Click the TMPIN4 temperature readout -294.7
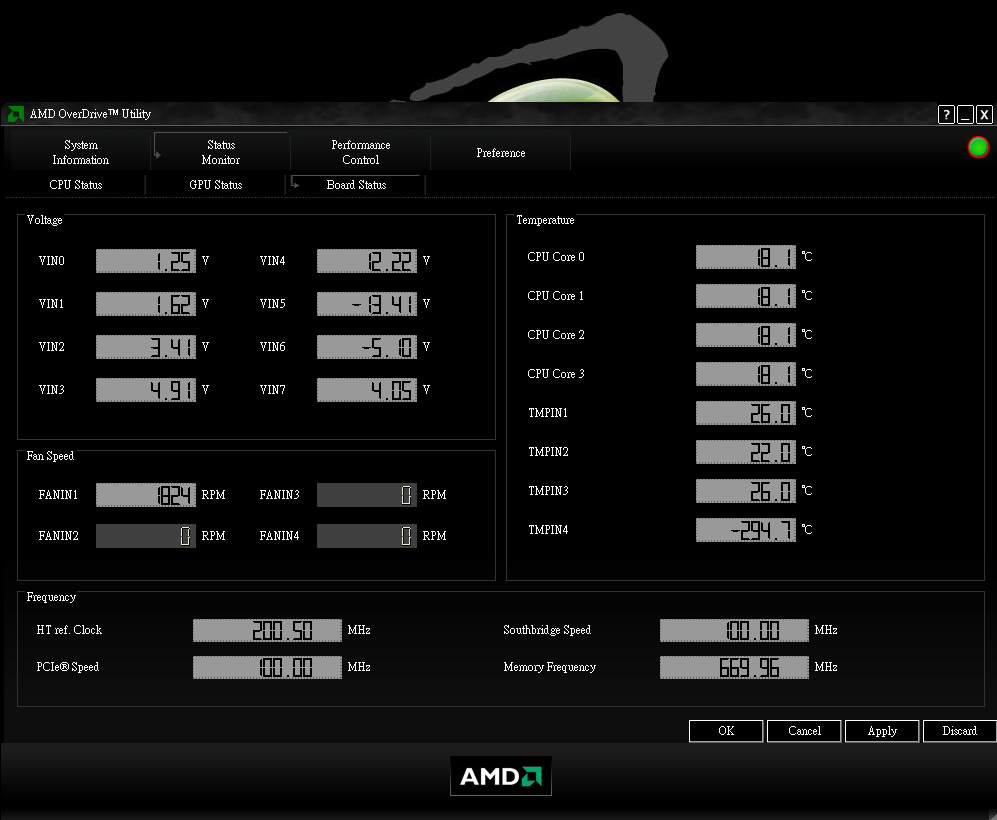Viewport: 997px width, 820px height. point(746,530)
